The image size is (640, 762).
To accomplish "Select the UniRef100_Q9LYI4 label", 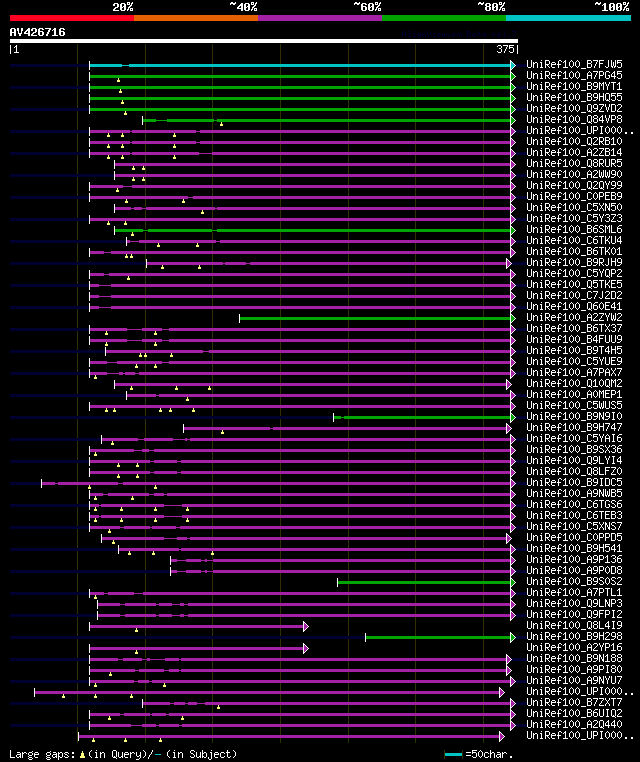I will point(574,460).
